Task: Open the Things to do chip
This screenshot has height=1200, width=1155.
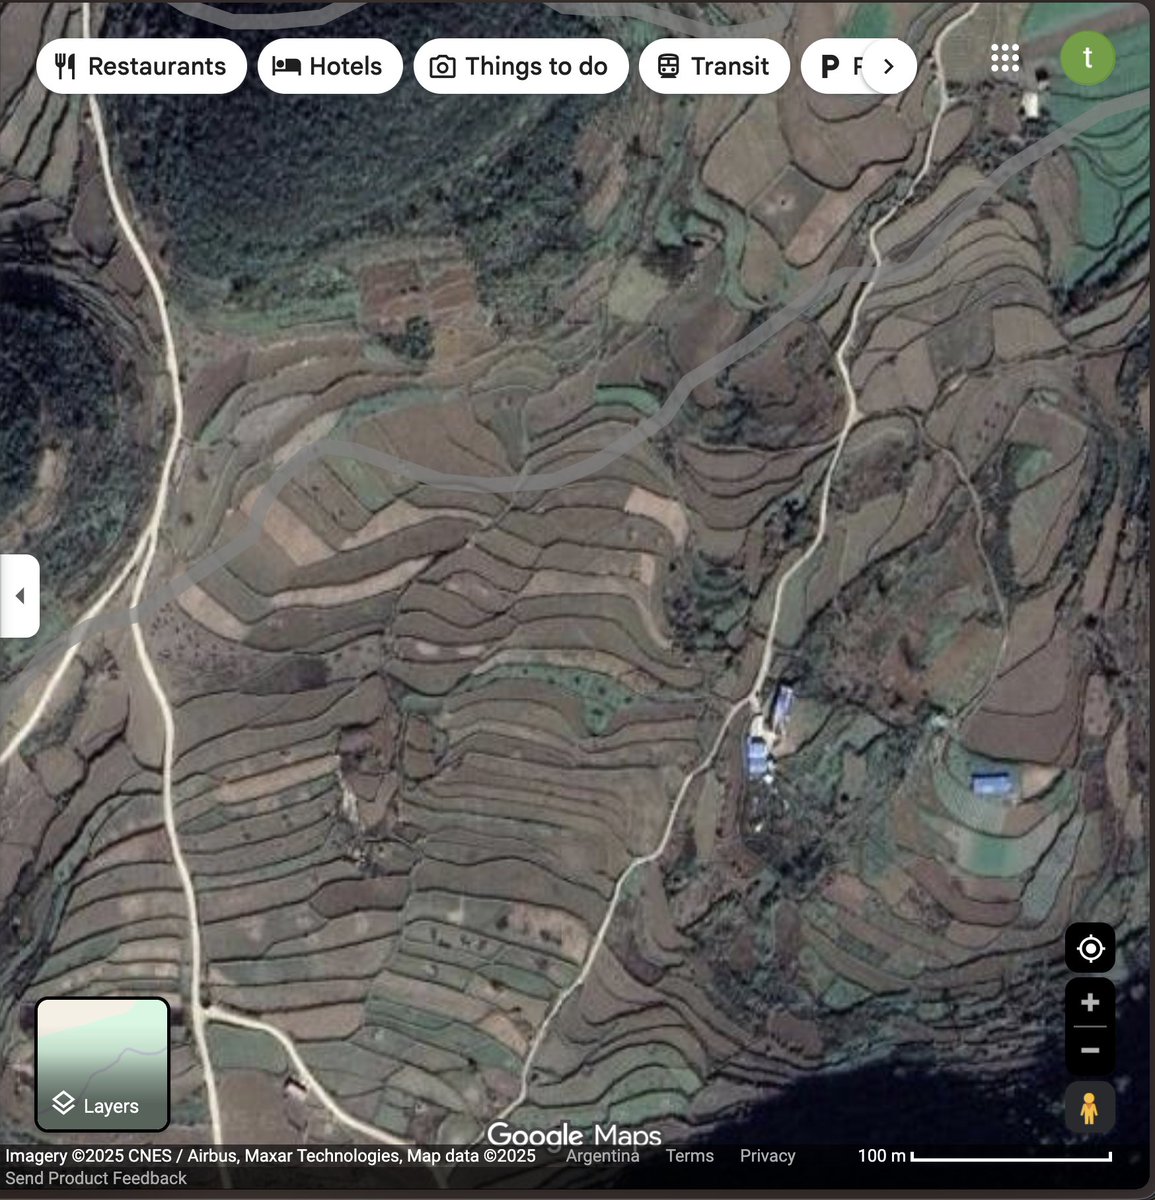Action: [x=521, y=66]
